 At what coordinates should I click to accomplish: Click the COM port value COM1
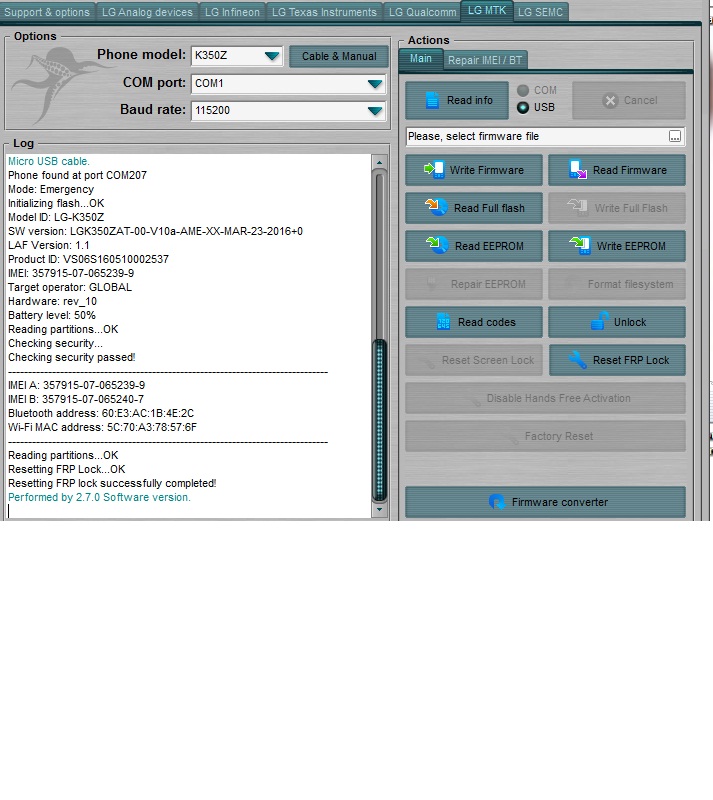[209, 83]
